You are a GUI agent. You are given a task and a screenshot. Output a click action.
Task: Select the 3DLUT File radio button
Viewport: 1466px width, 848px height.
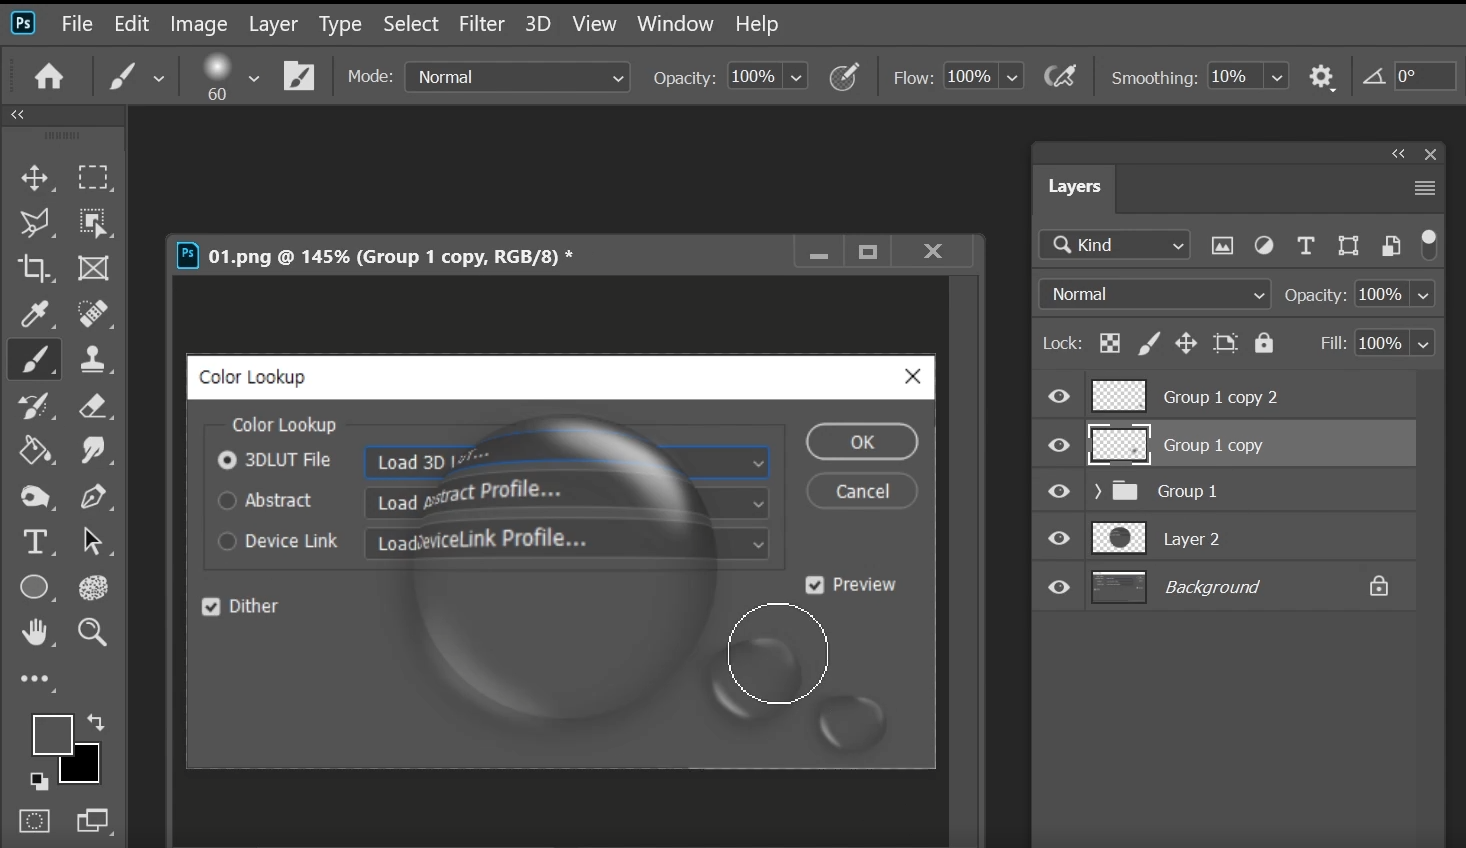(x=227, y=460)
